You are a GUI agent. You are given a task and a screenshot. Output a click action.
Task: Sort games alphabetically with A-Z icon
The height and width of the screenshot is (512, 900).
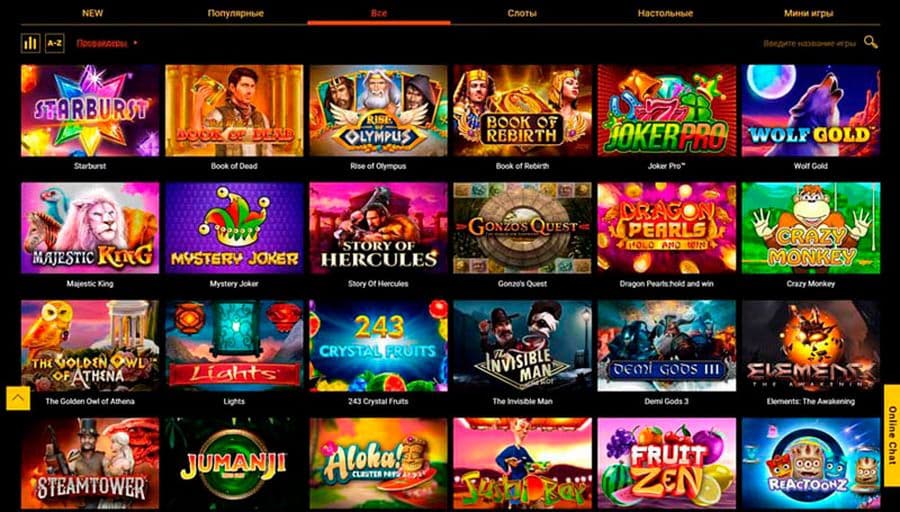pyautogui.click(x=55, y=43)
